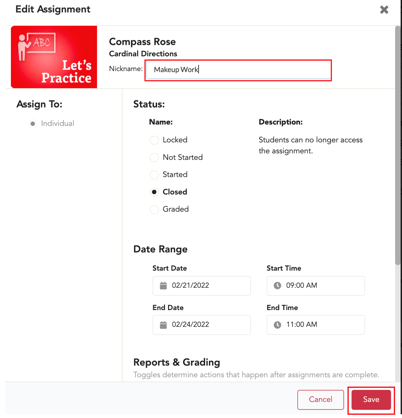Open the End Date field 02/24/2022

click(201, 325)
